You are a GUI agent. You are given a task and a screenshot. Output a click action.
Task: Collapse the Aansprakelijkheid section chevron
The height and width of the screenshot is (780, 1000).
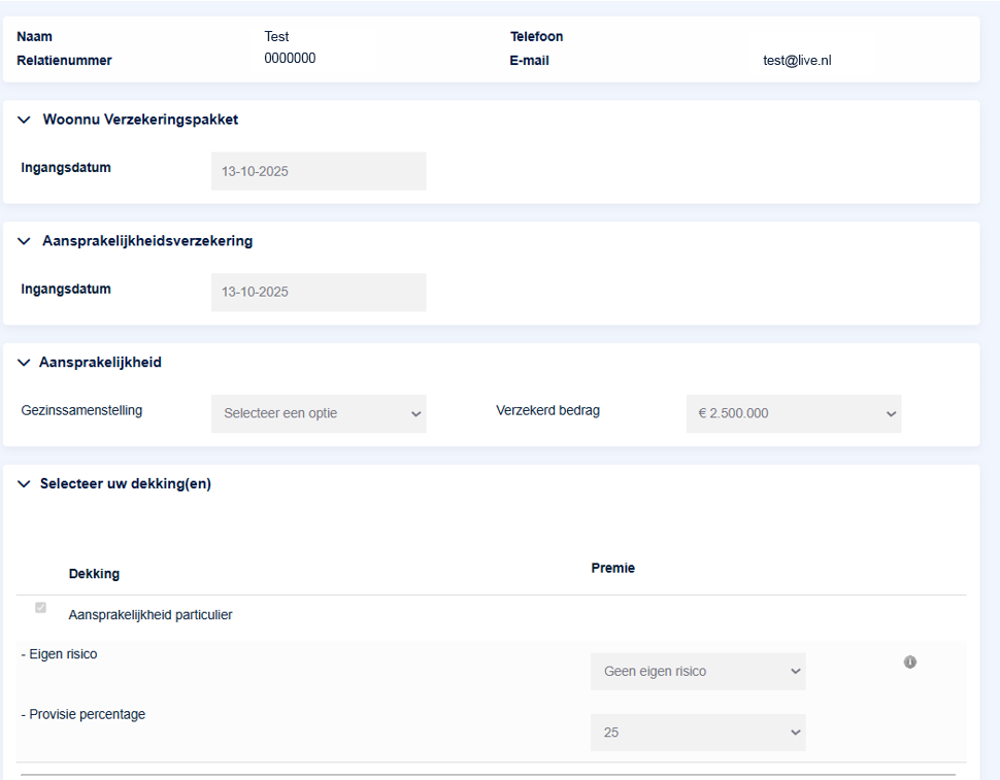[x=25, y=363]
